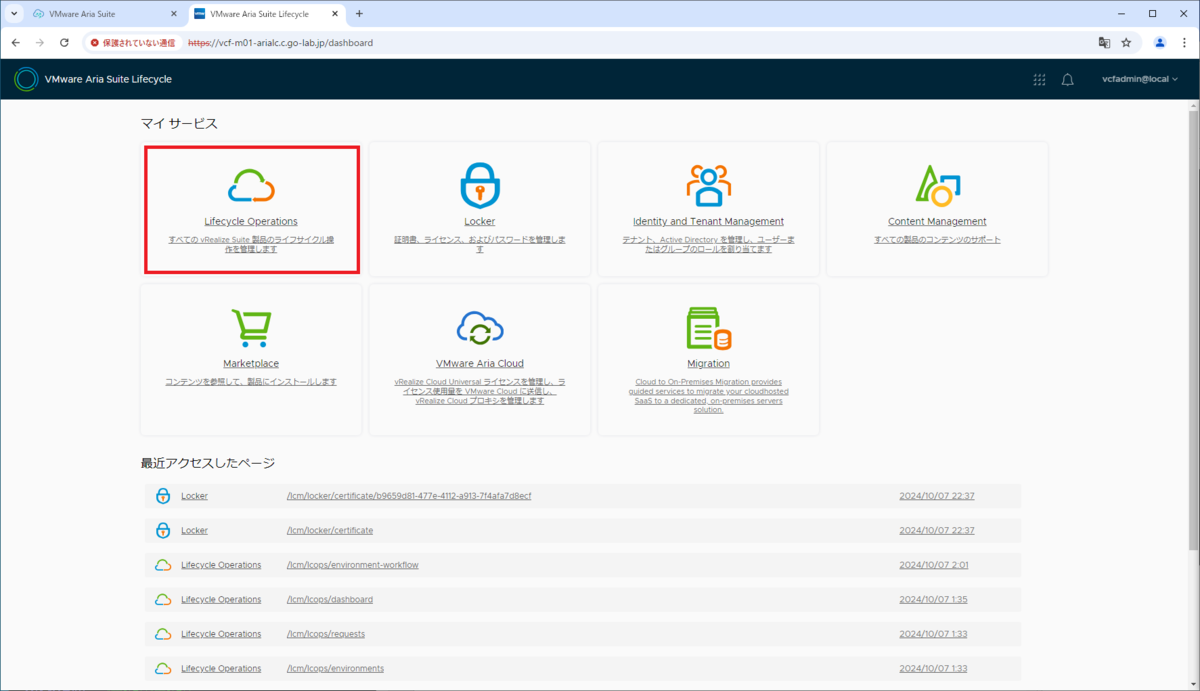This screenshot has height=691, width=1200.
Task: Open the Lifecycle Operations title link
Action: [x=251, y=222]
